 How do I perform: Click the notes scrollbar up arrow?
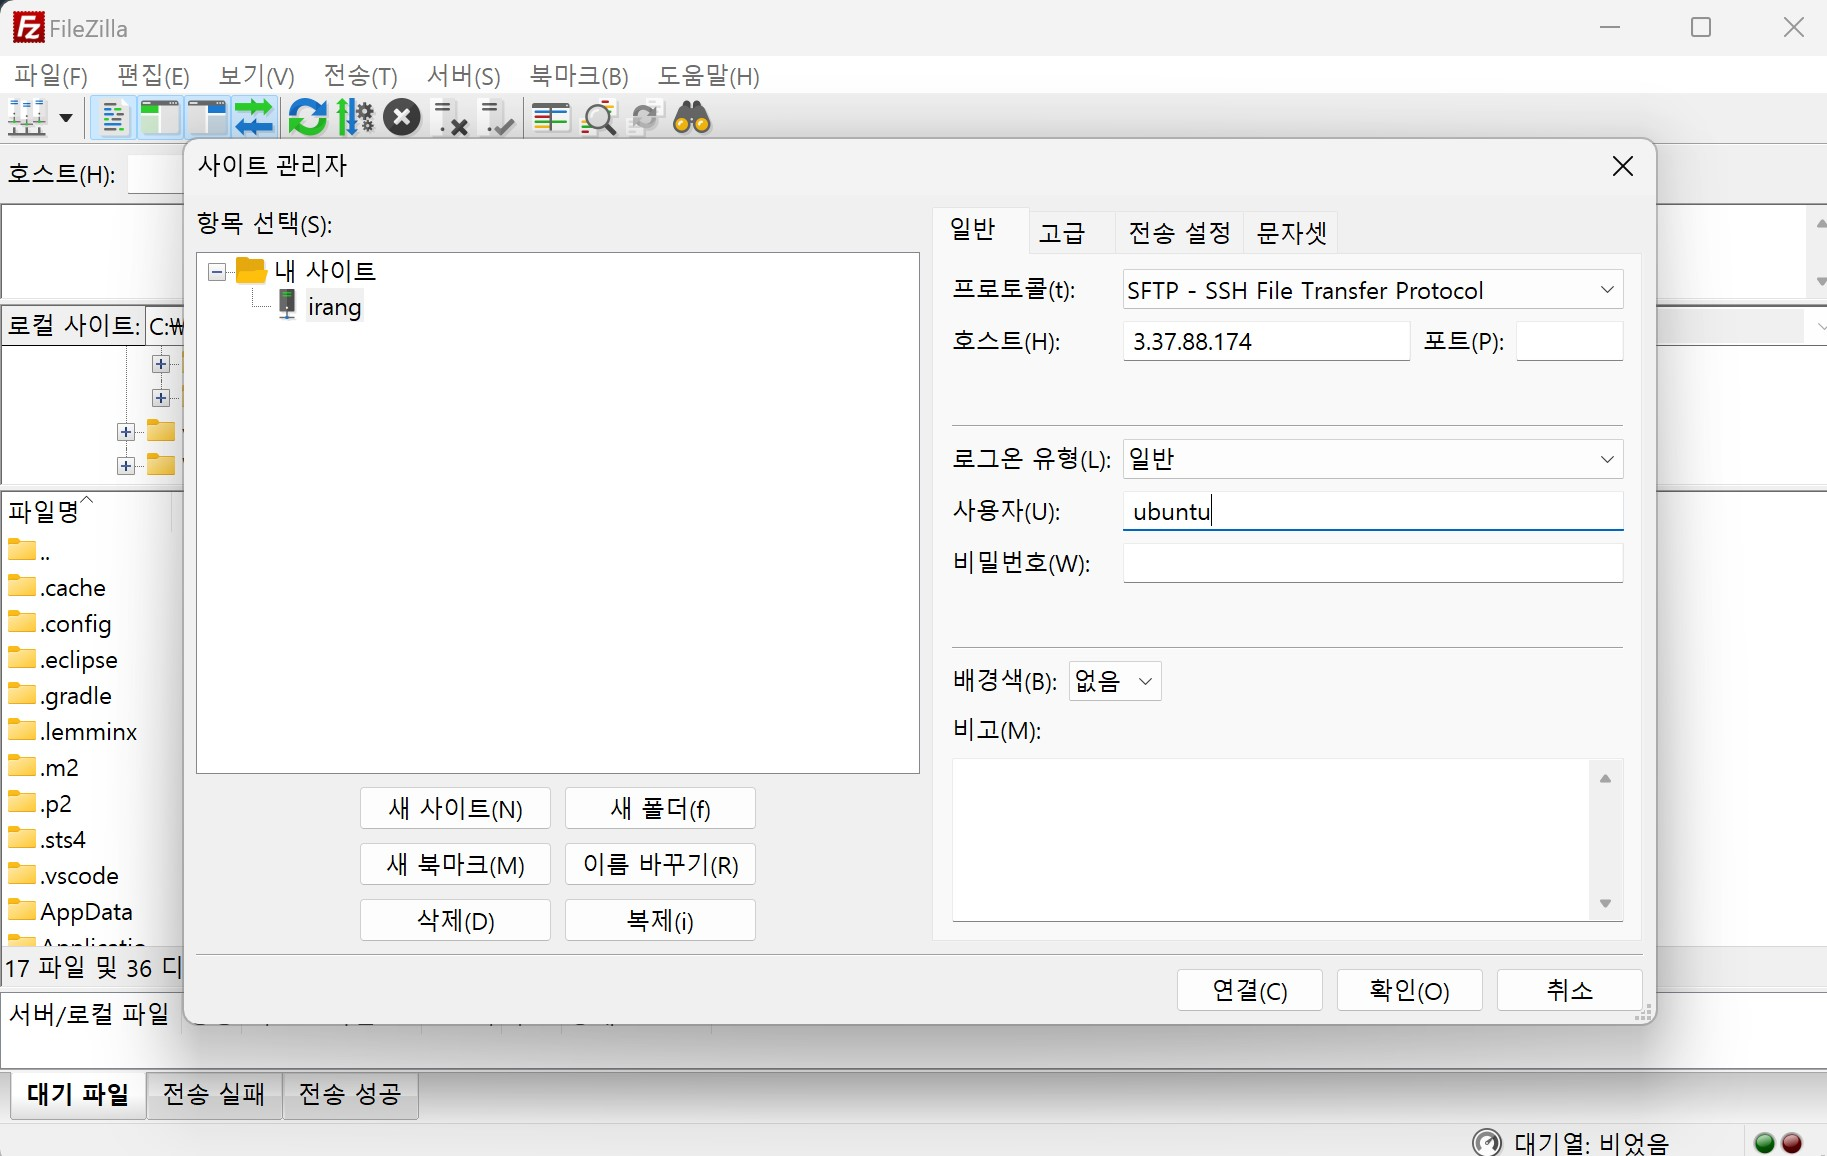[1605, 778]
